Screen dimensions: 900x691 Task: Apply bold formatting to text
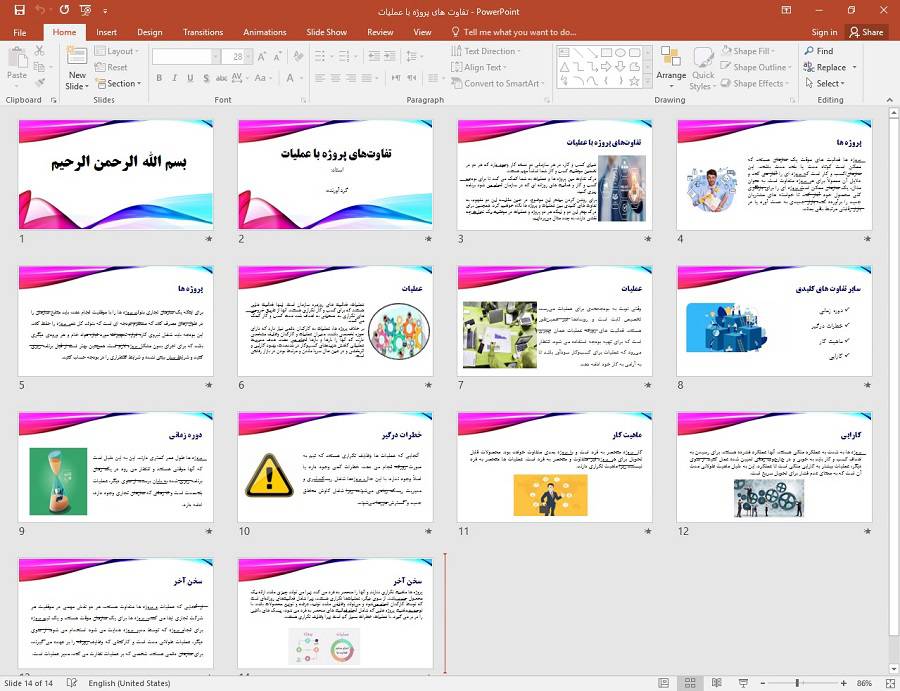159,78
